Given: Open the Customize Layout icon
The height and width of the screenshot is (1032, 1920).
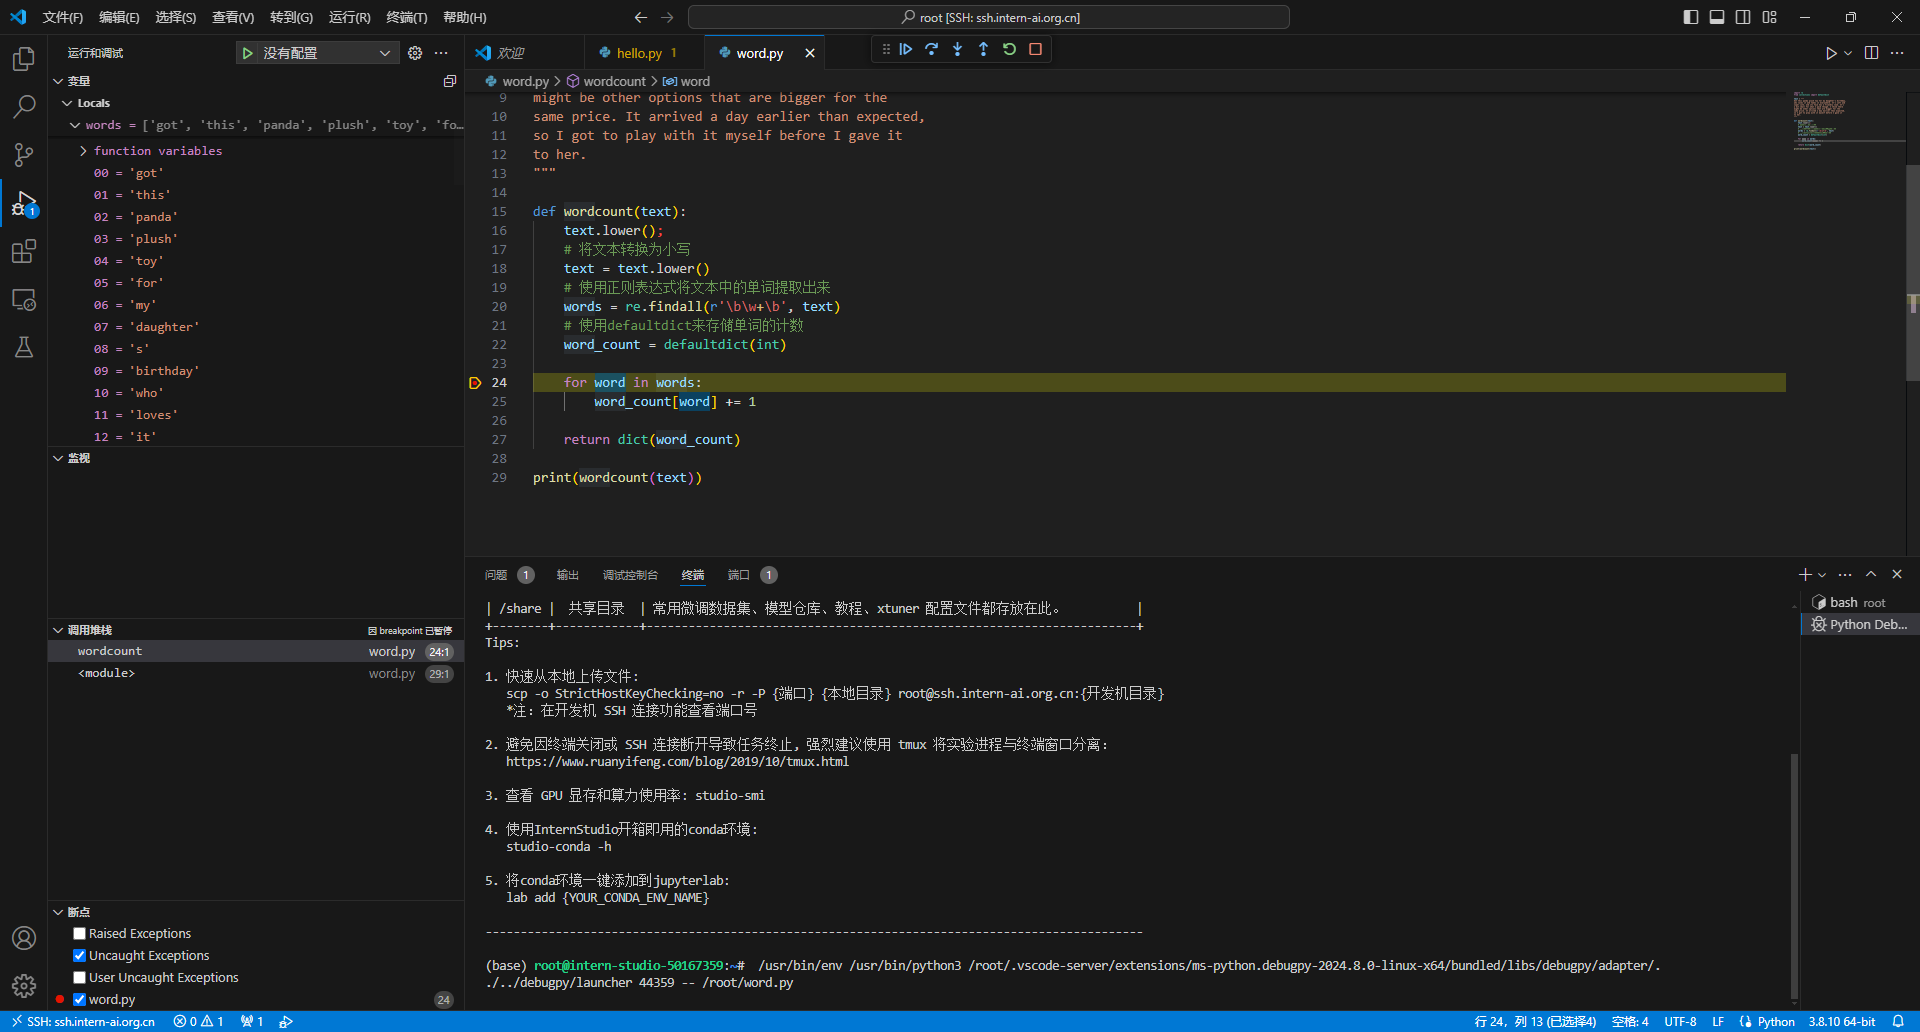Looking at the screenshot, I should (1770, 17).
